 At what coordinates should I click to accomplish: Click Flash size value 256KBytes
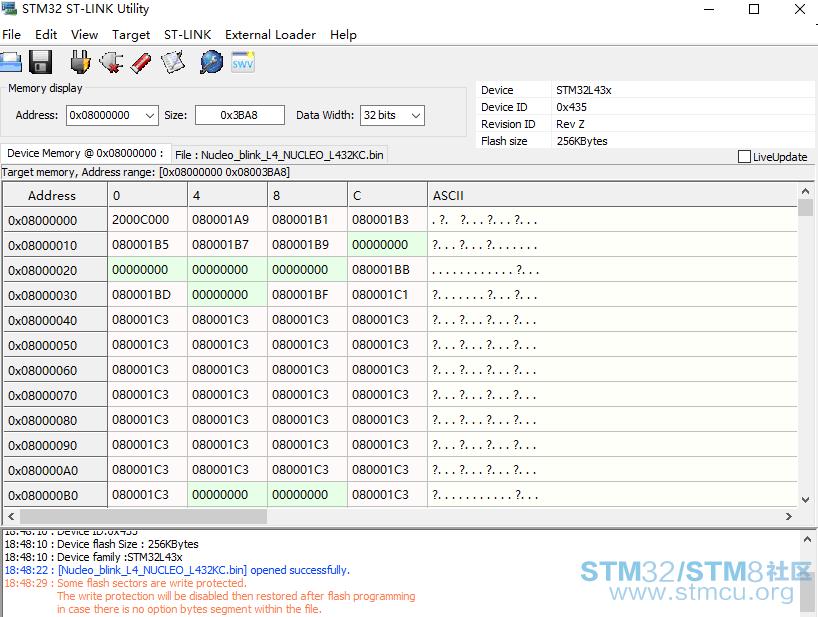[x=582, y=141]
